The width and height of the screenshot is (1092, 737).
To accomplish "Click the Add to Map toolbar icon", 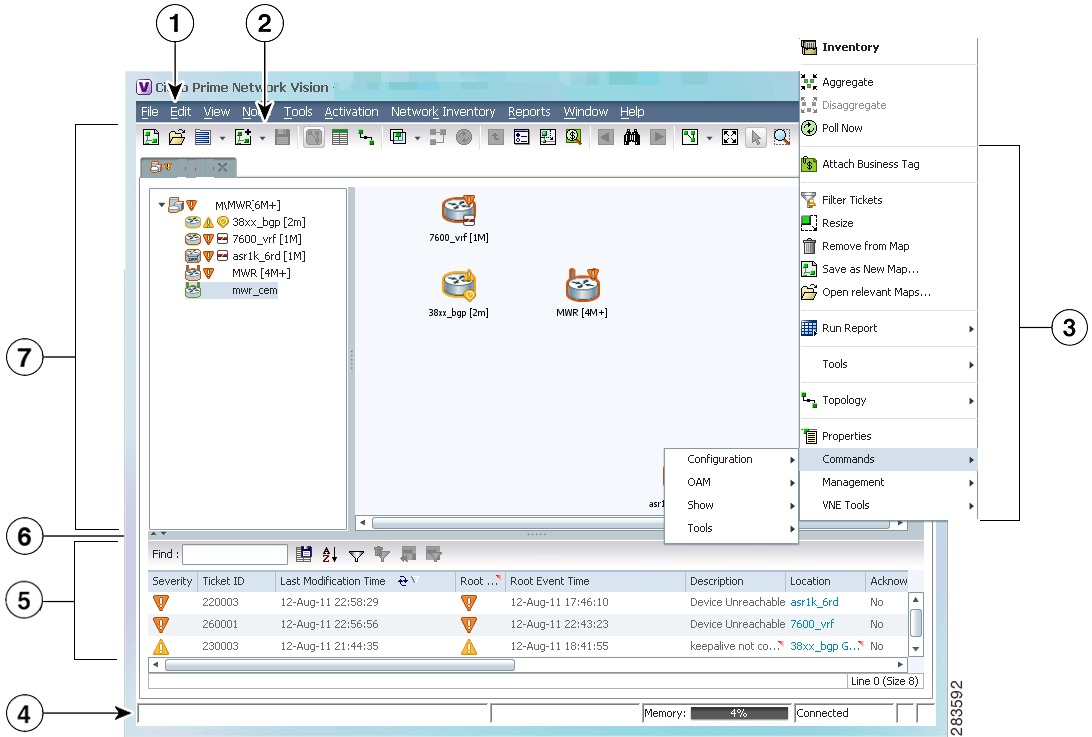I will tap(243, 137).
